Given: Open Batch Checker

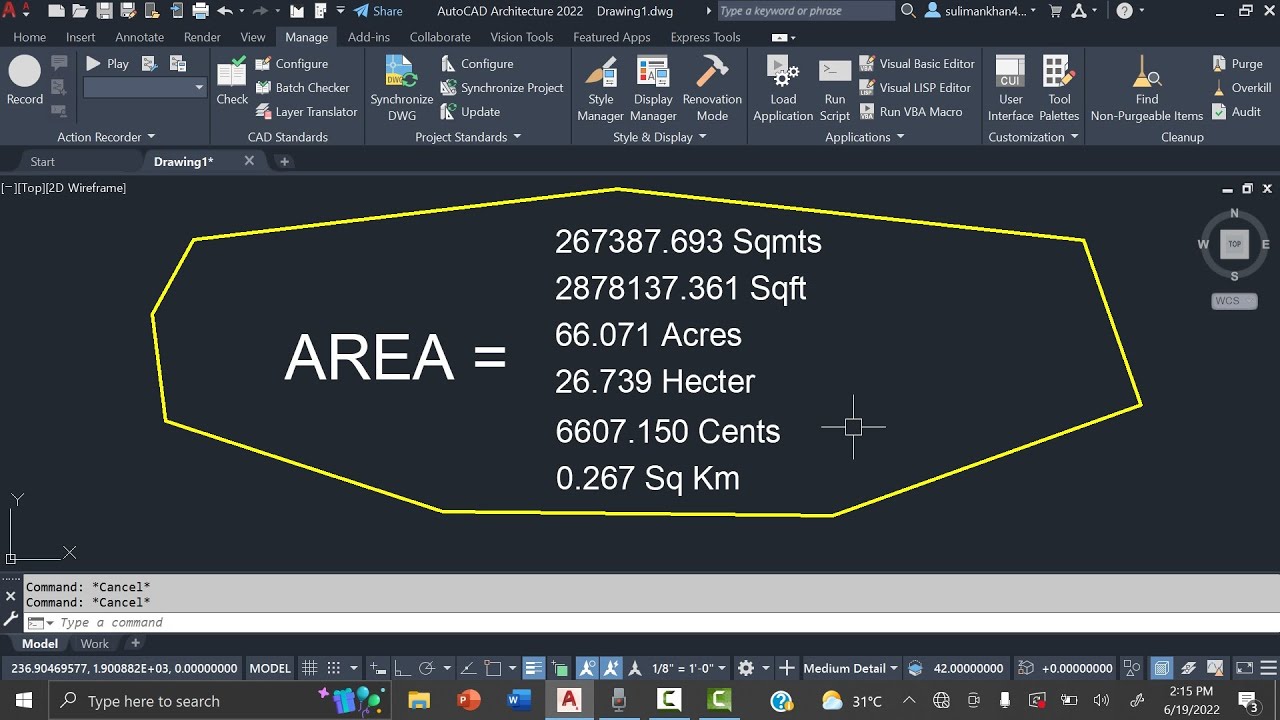Looking at the screenshot, I should coord(302,88).
